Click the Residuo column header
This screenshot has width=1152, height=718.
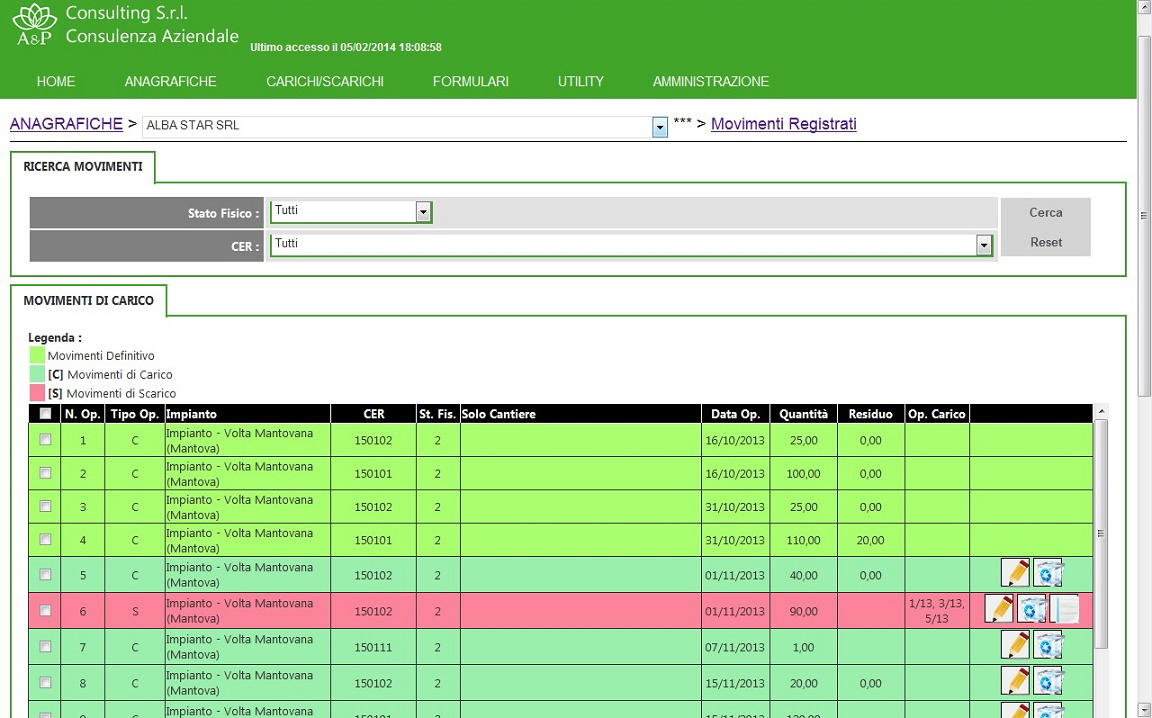pyautogui.click(x=871, y=414)
